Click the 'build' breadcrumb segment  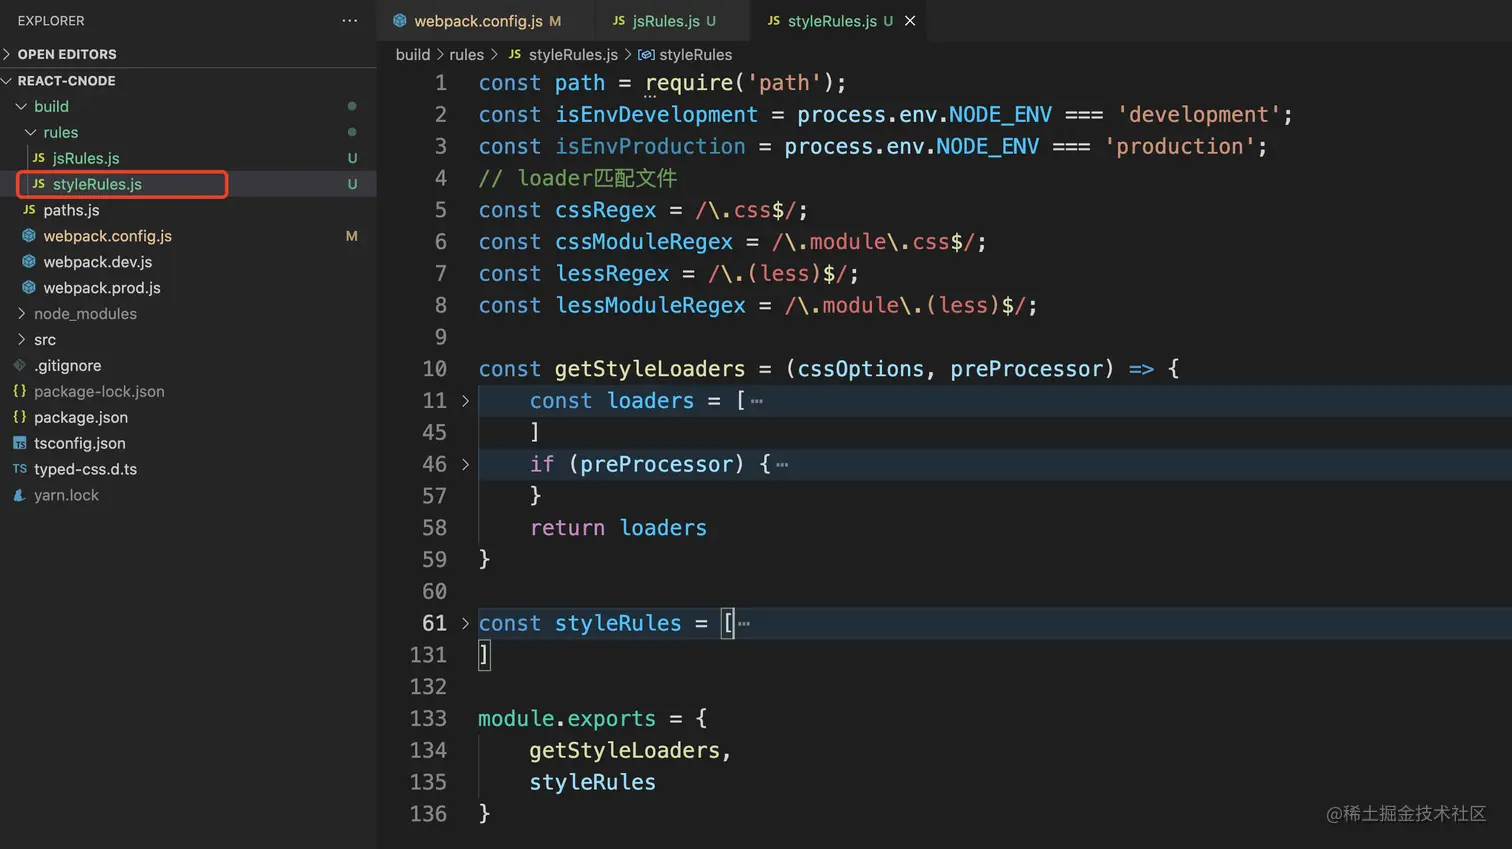pos(413,55)
